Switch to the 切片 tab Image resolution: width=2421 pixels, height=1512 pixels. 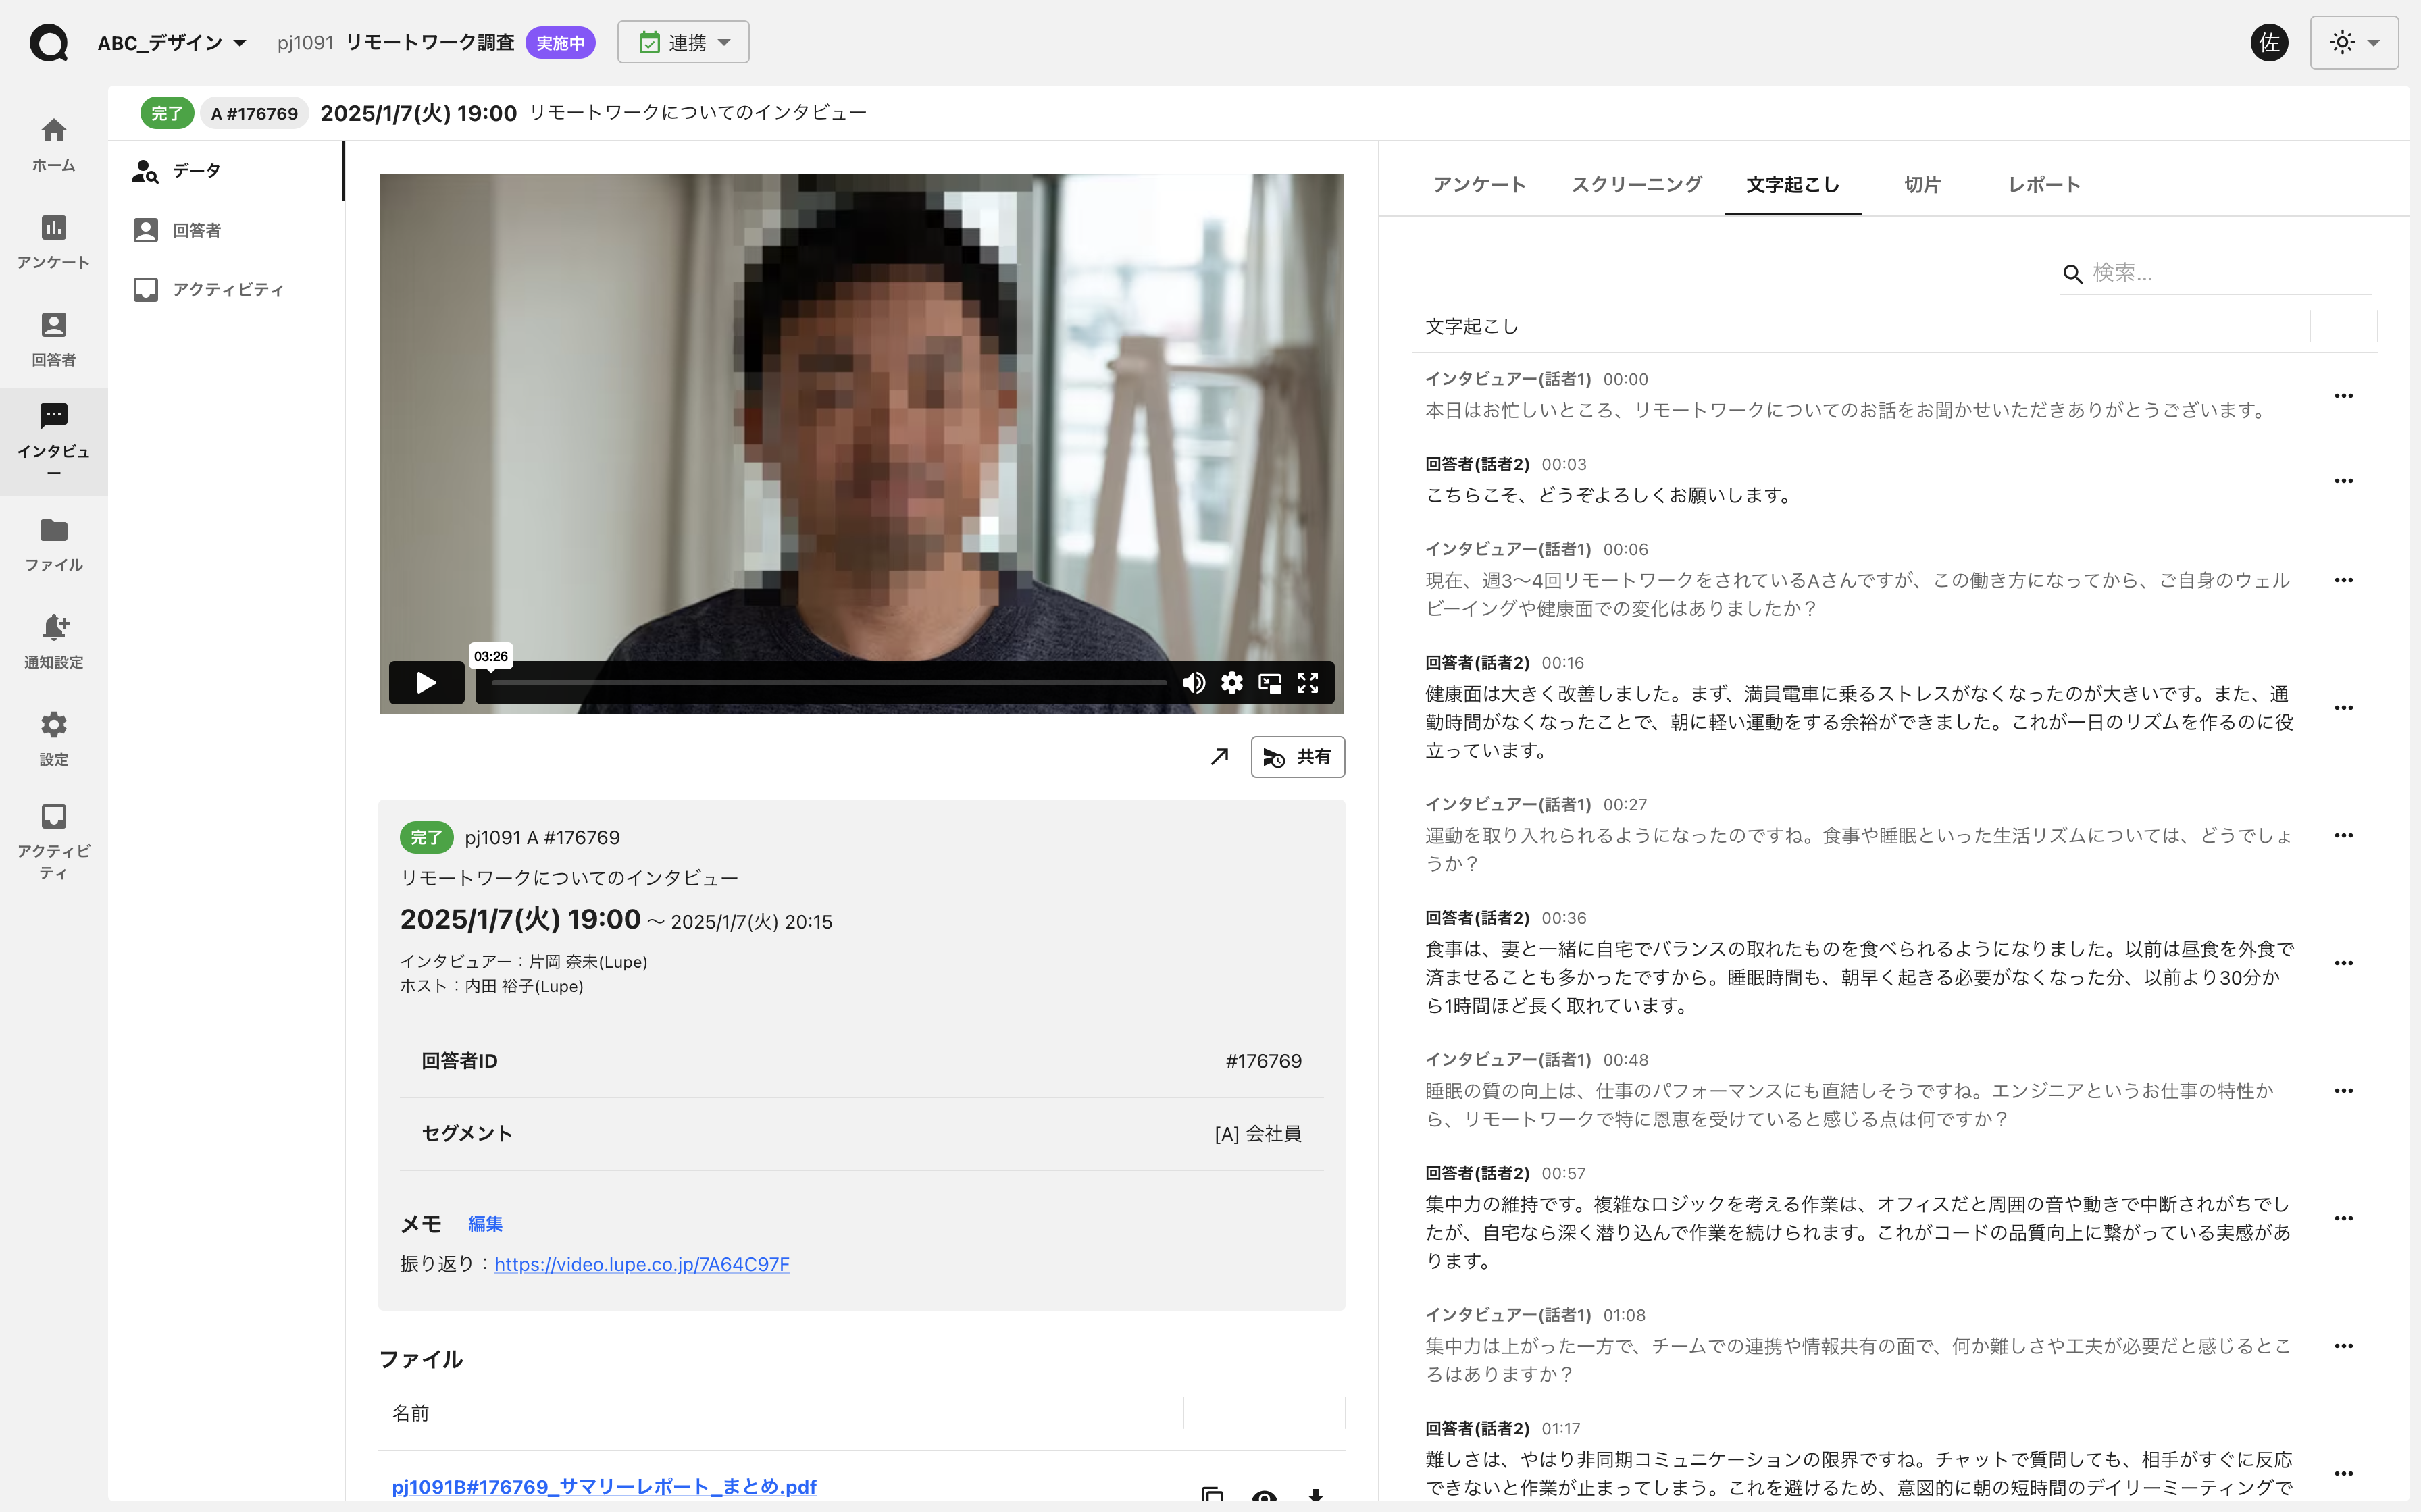[1921, 185]
